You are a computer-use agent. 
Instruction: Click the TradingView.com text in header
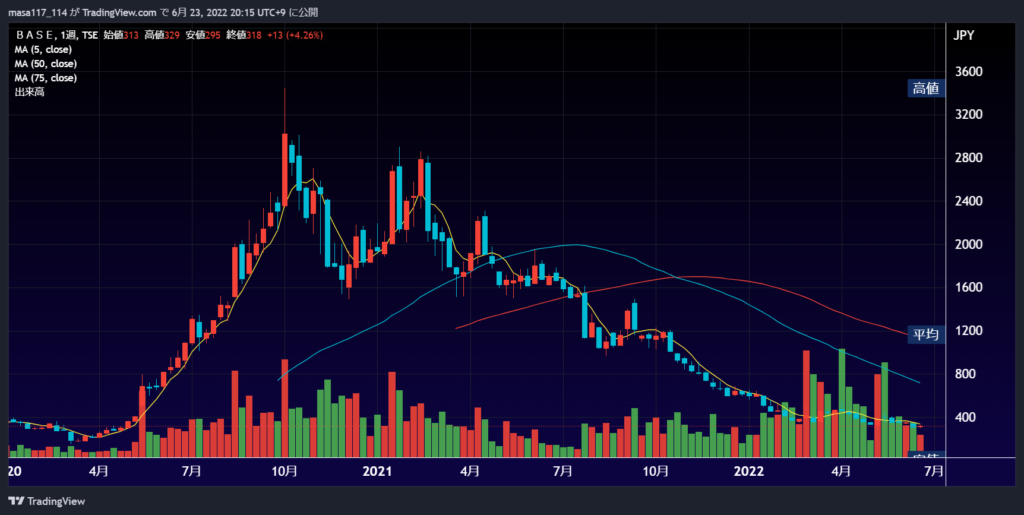[x=120, y=12]
